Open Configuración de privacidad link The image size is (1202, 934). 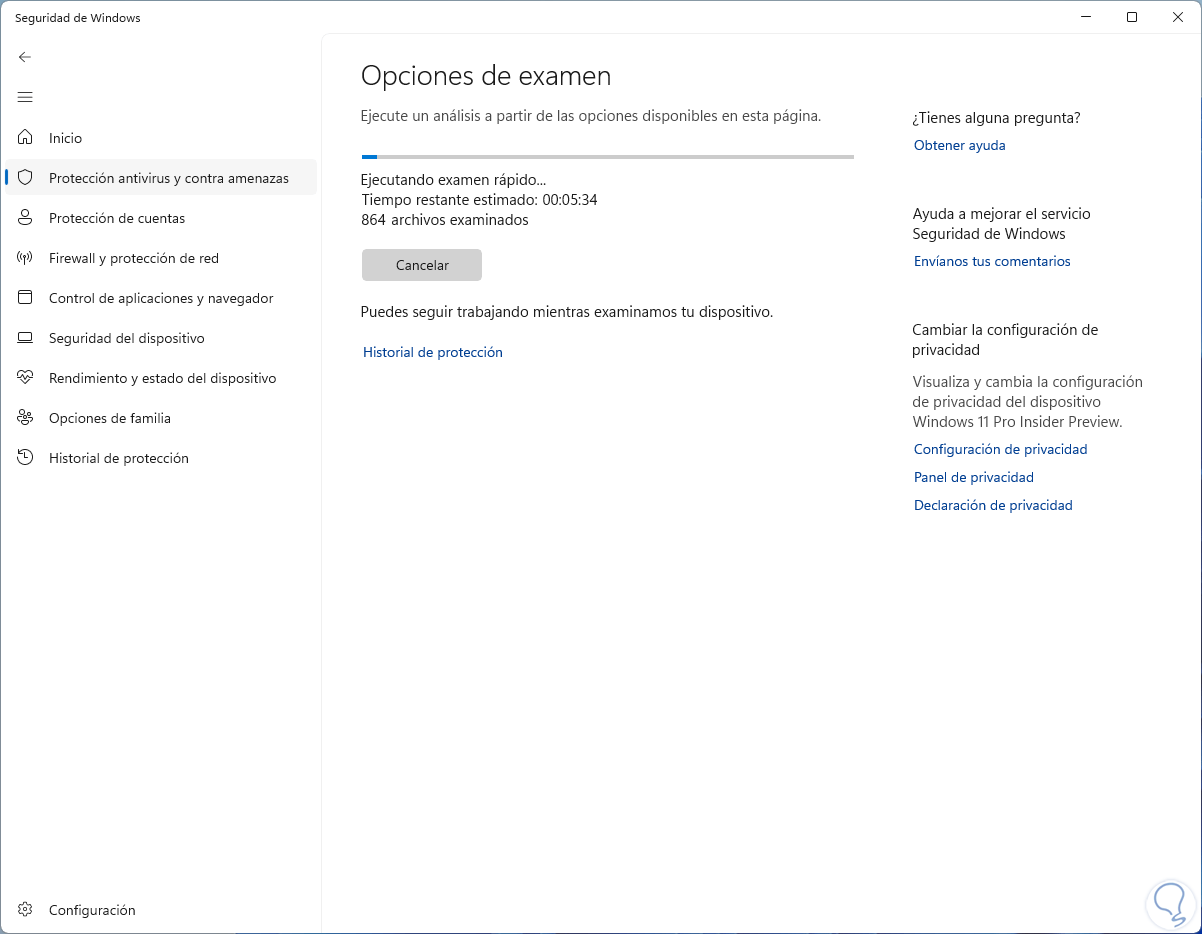click(x=1001, y=449)
